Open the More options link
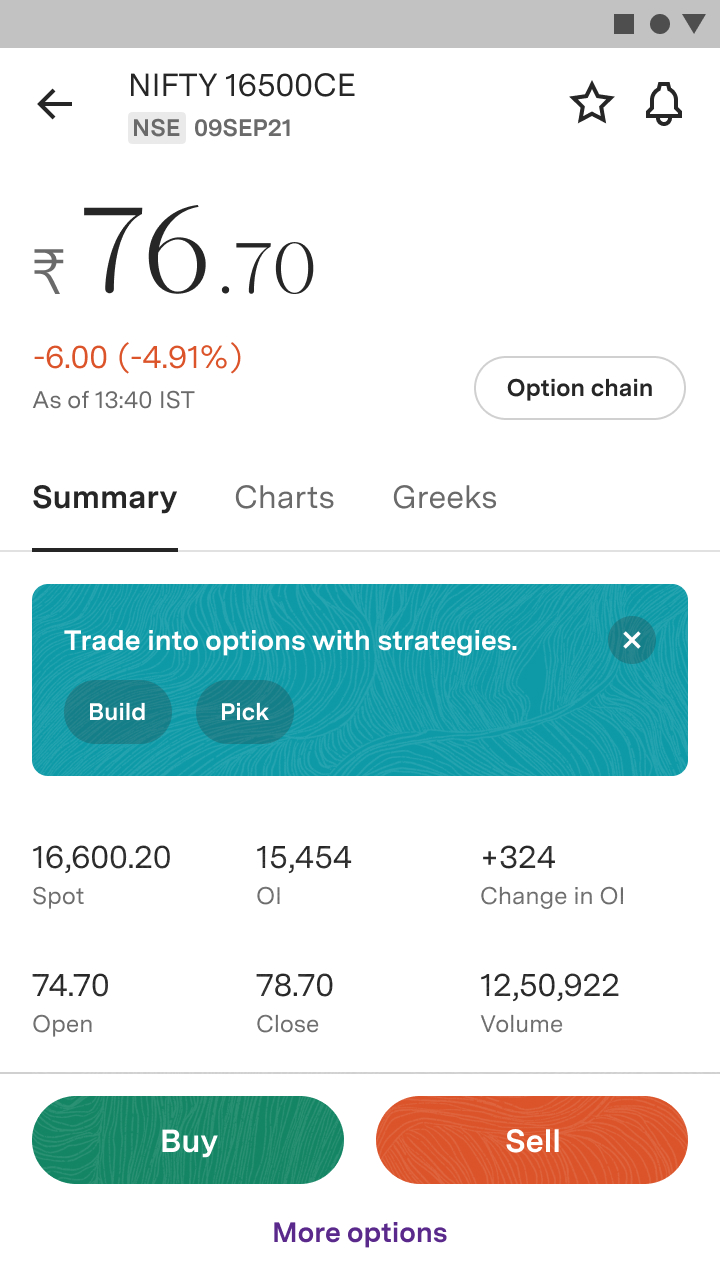This screenshot has height=1280, width=720. tap(360, 1232)
